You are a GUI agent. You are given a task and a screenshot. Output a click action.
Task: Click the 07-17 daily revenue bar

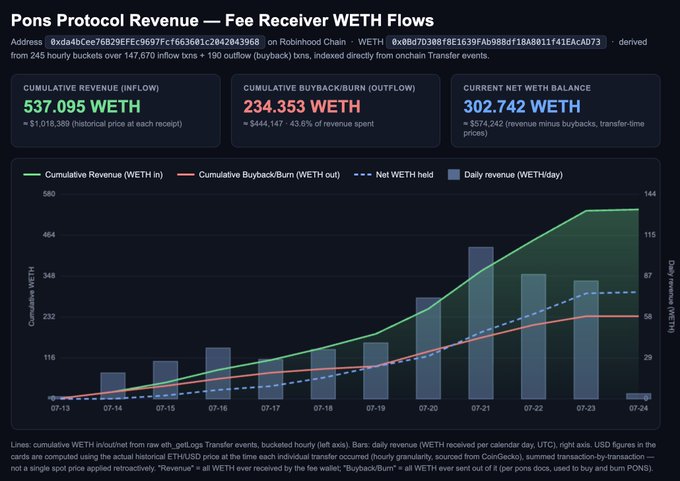click(x=271, y=379)
